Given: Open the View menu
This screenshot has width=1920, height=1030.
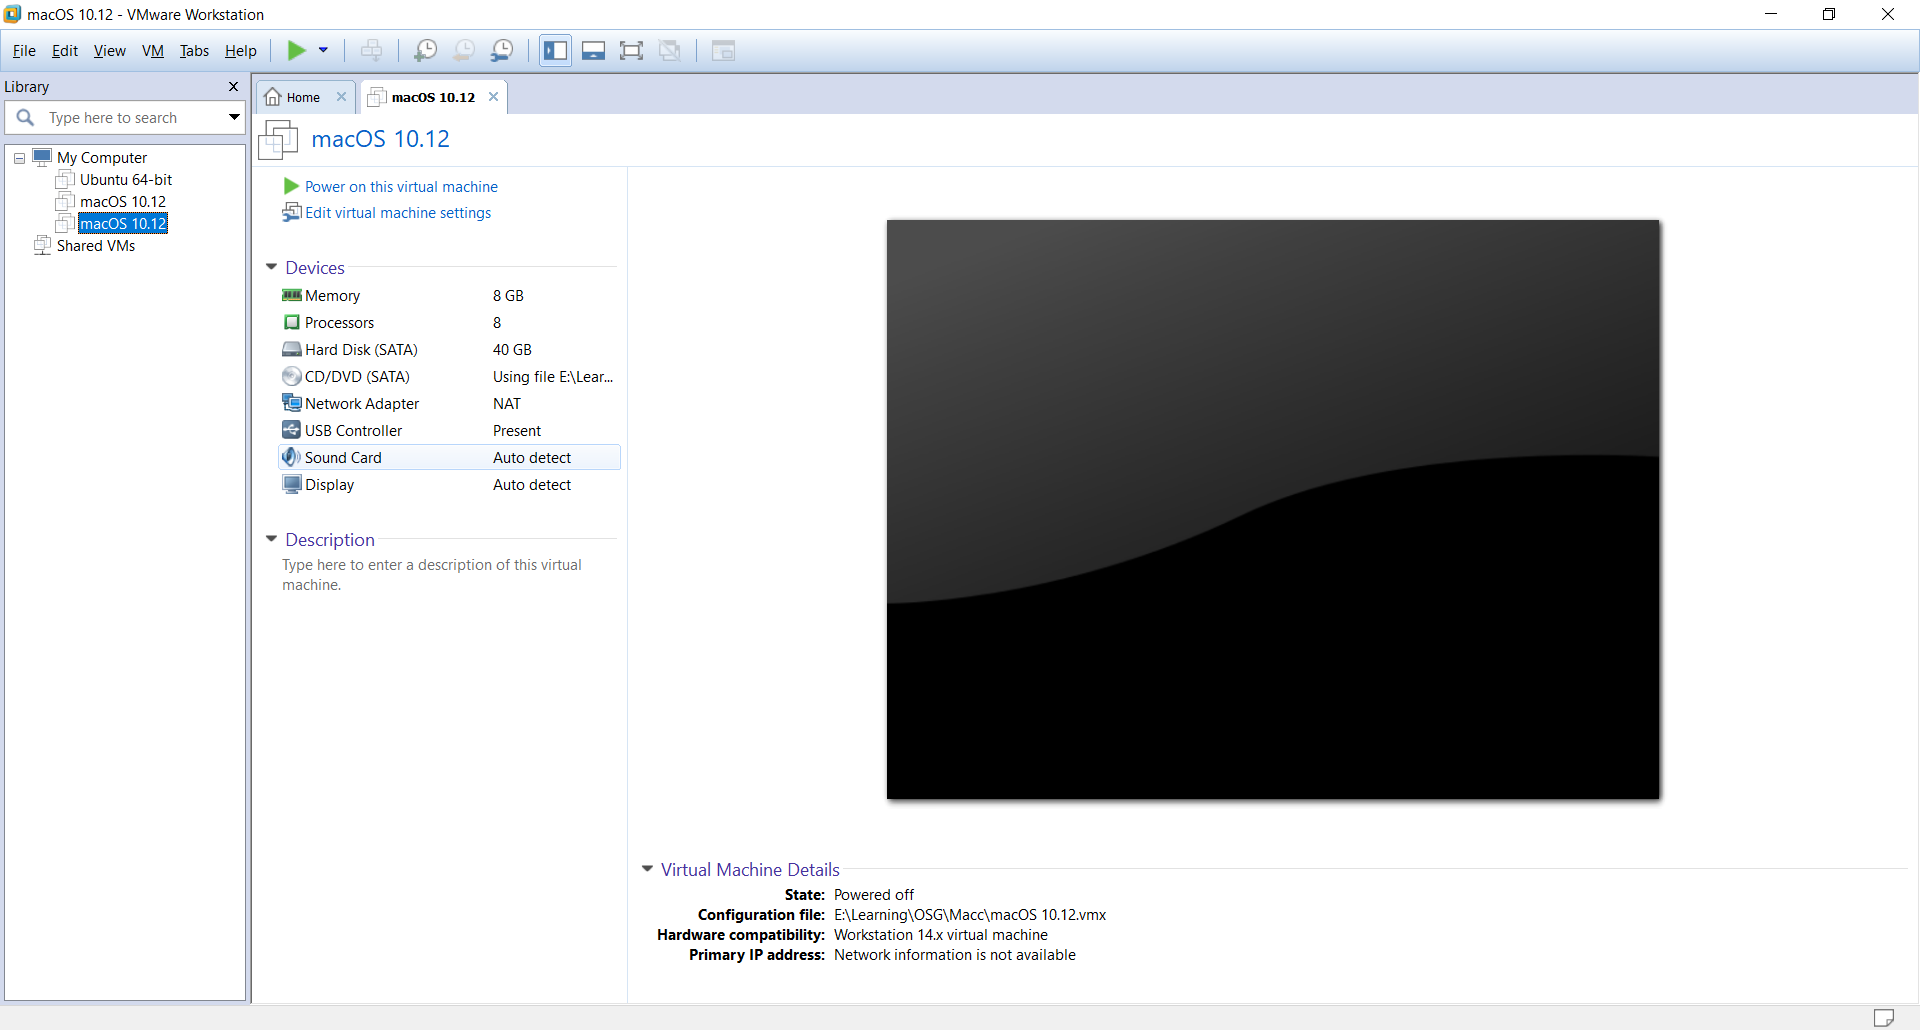Looking at the screenshot, I should pos(110,51).
